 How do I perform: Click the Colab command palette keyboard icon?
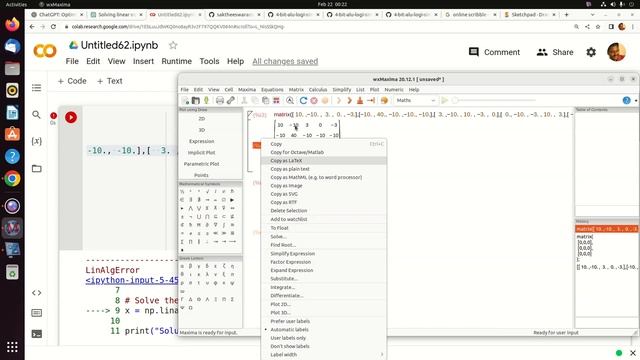(36, 313)
